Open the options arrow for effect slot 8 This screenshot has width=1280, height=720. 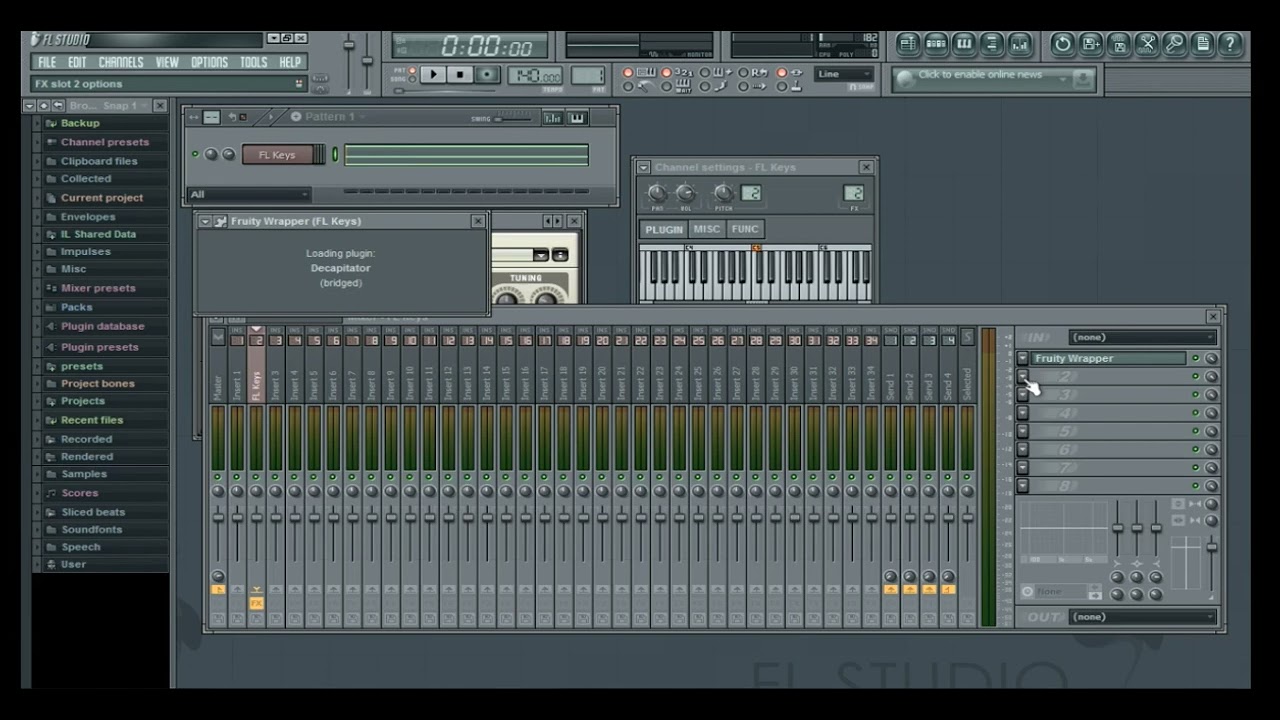click(1023, 486)
